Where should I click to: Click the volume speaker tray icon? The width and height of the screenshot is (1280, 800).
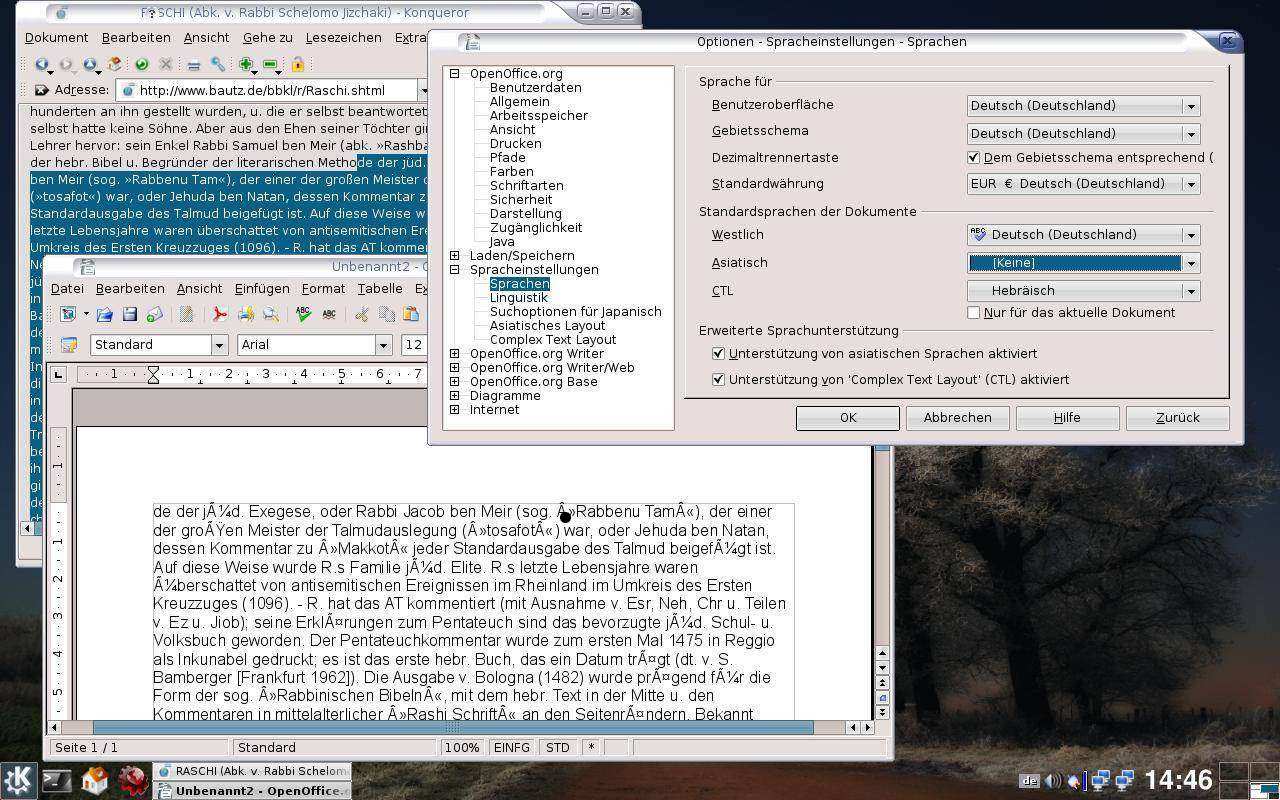click(x=1053, y=780)
